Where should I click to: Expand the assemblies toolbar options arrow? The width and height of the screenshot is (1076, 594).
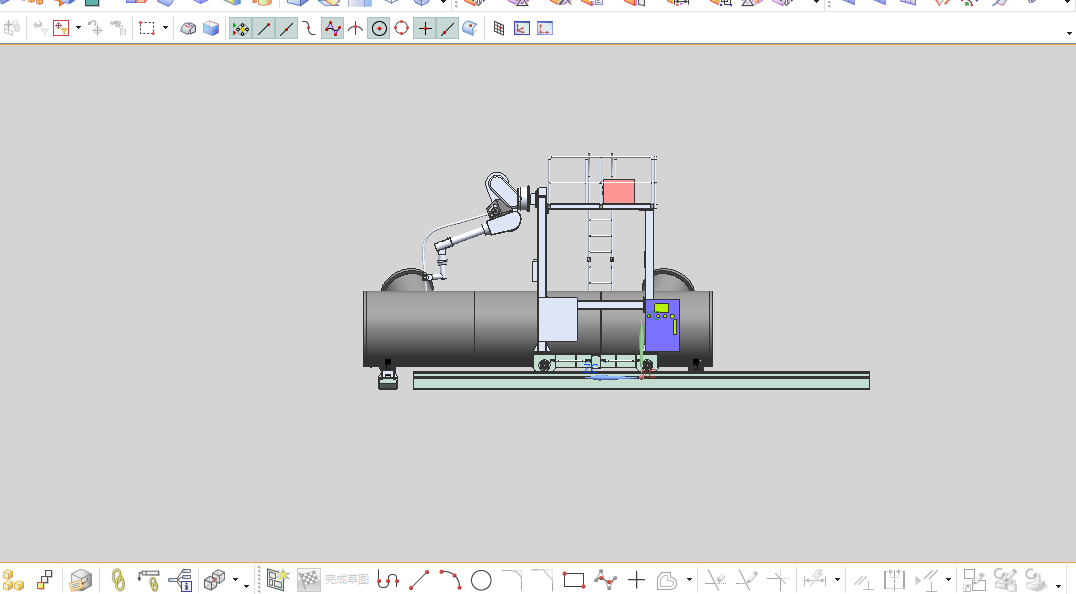coord(246,586)
